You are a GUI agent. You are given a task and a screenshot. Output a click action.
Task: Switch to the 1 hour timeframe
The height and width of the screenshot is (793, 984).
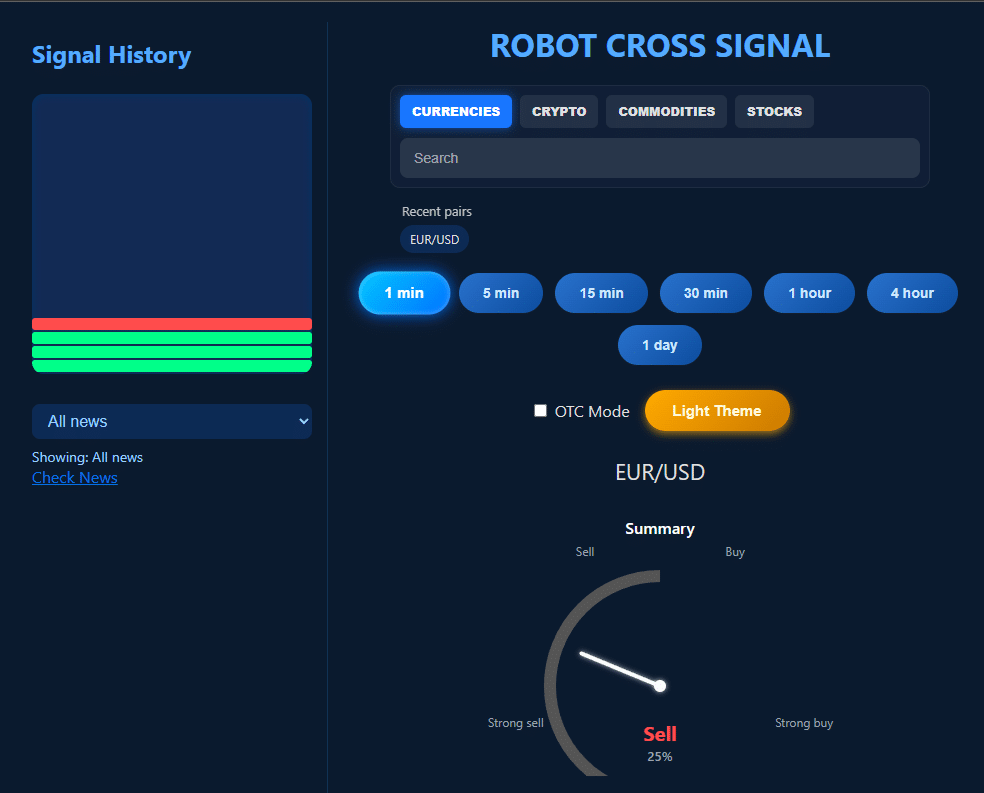809,292
